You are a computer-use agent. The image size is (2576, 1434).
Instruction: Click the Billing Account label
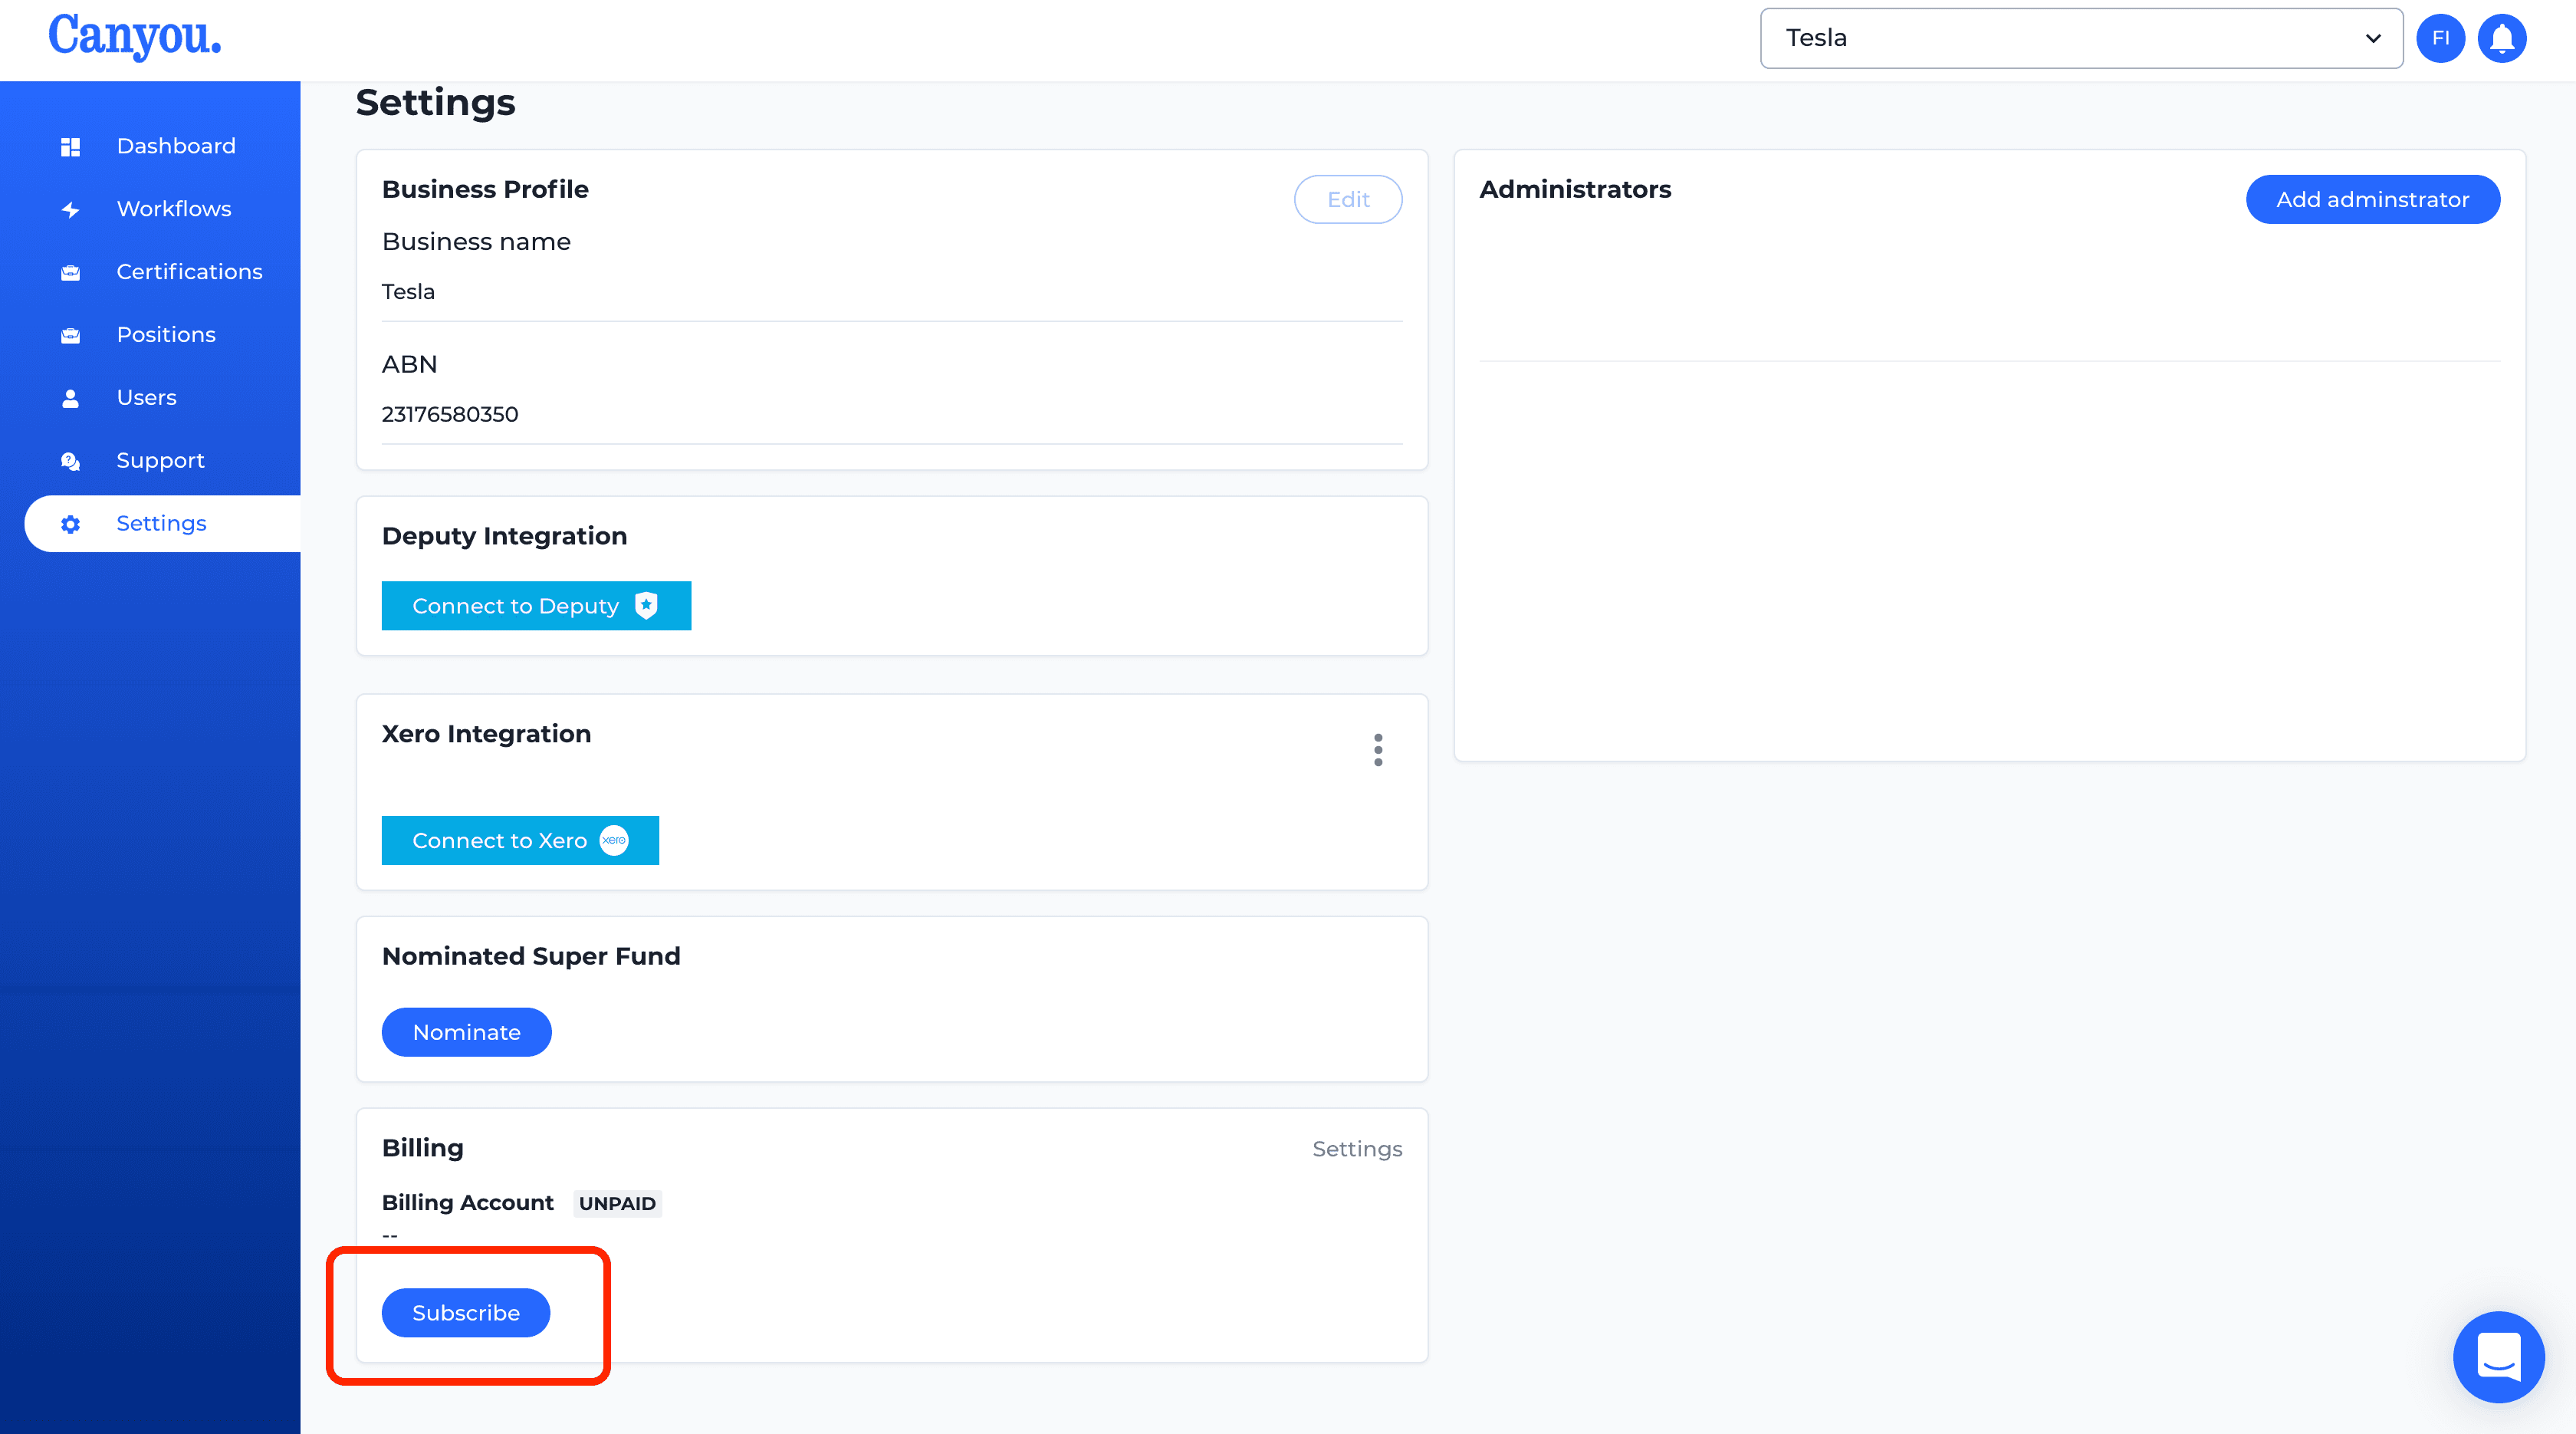pos(467,1203)
